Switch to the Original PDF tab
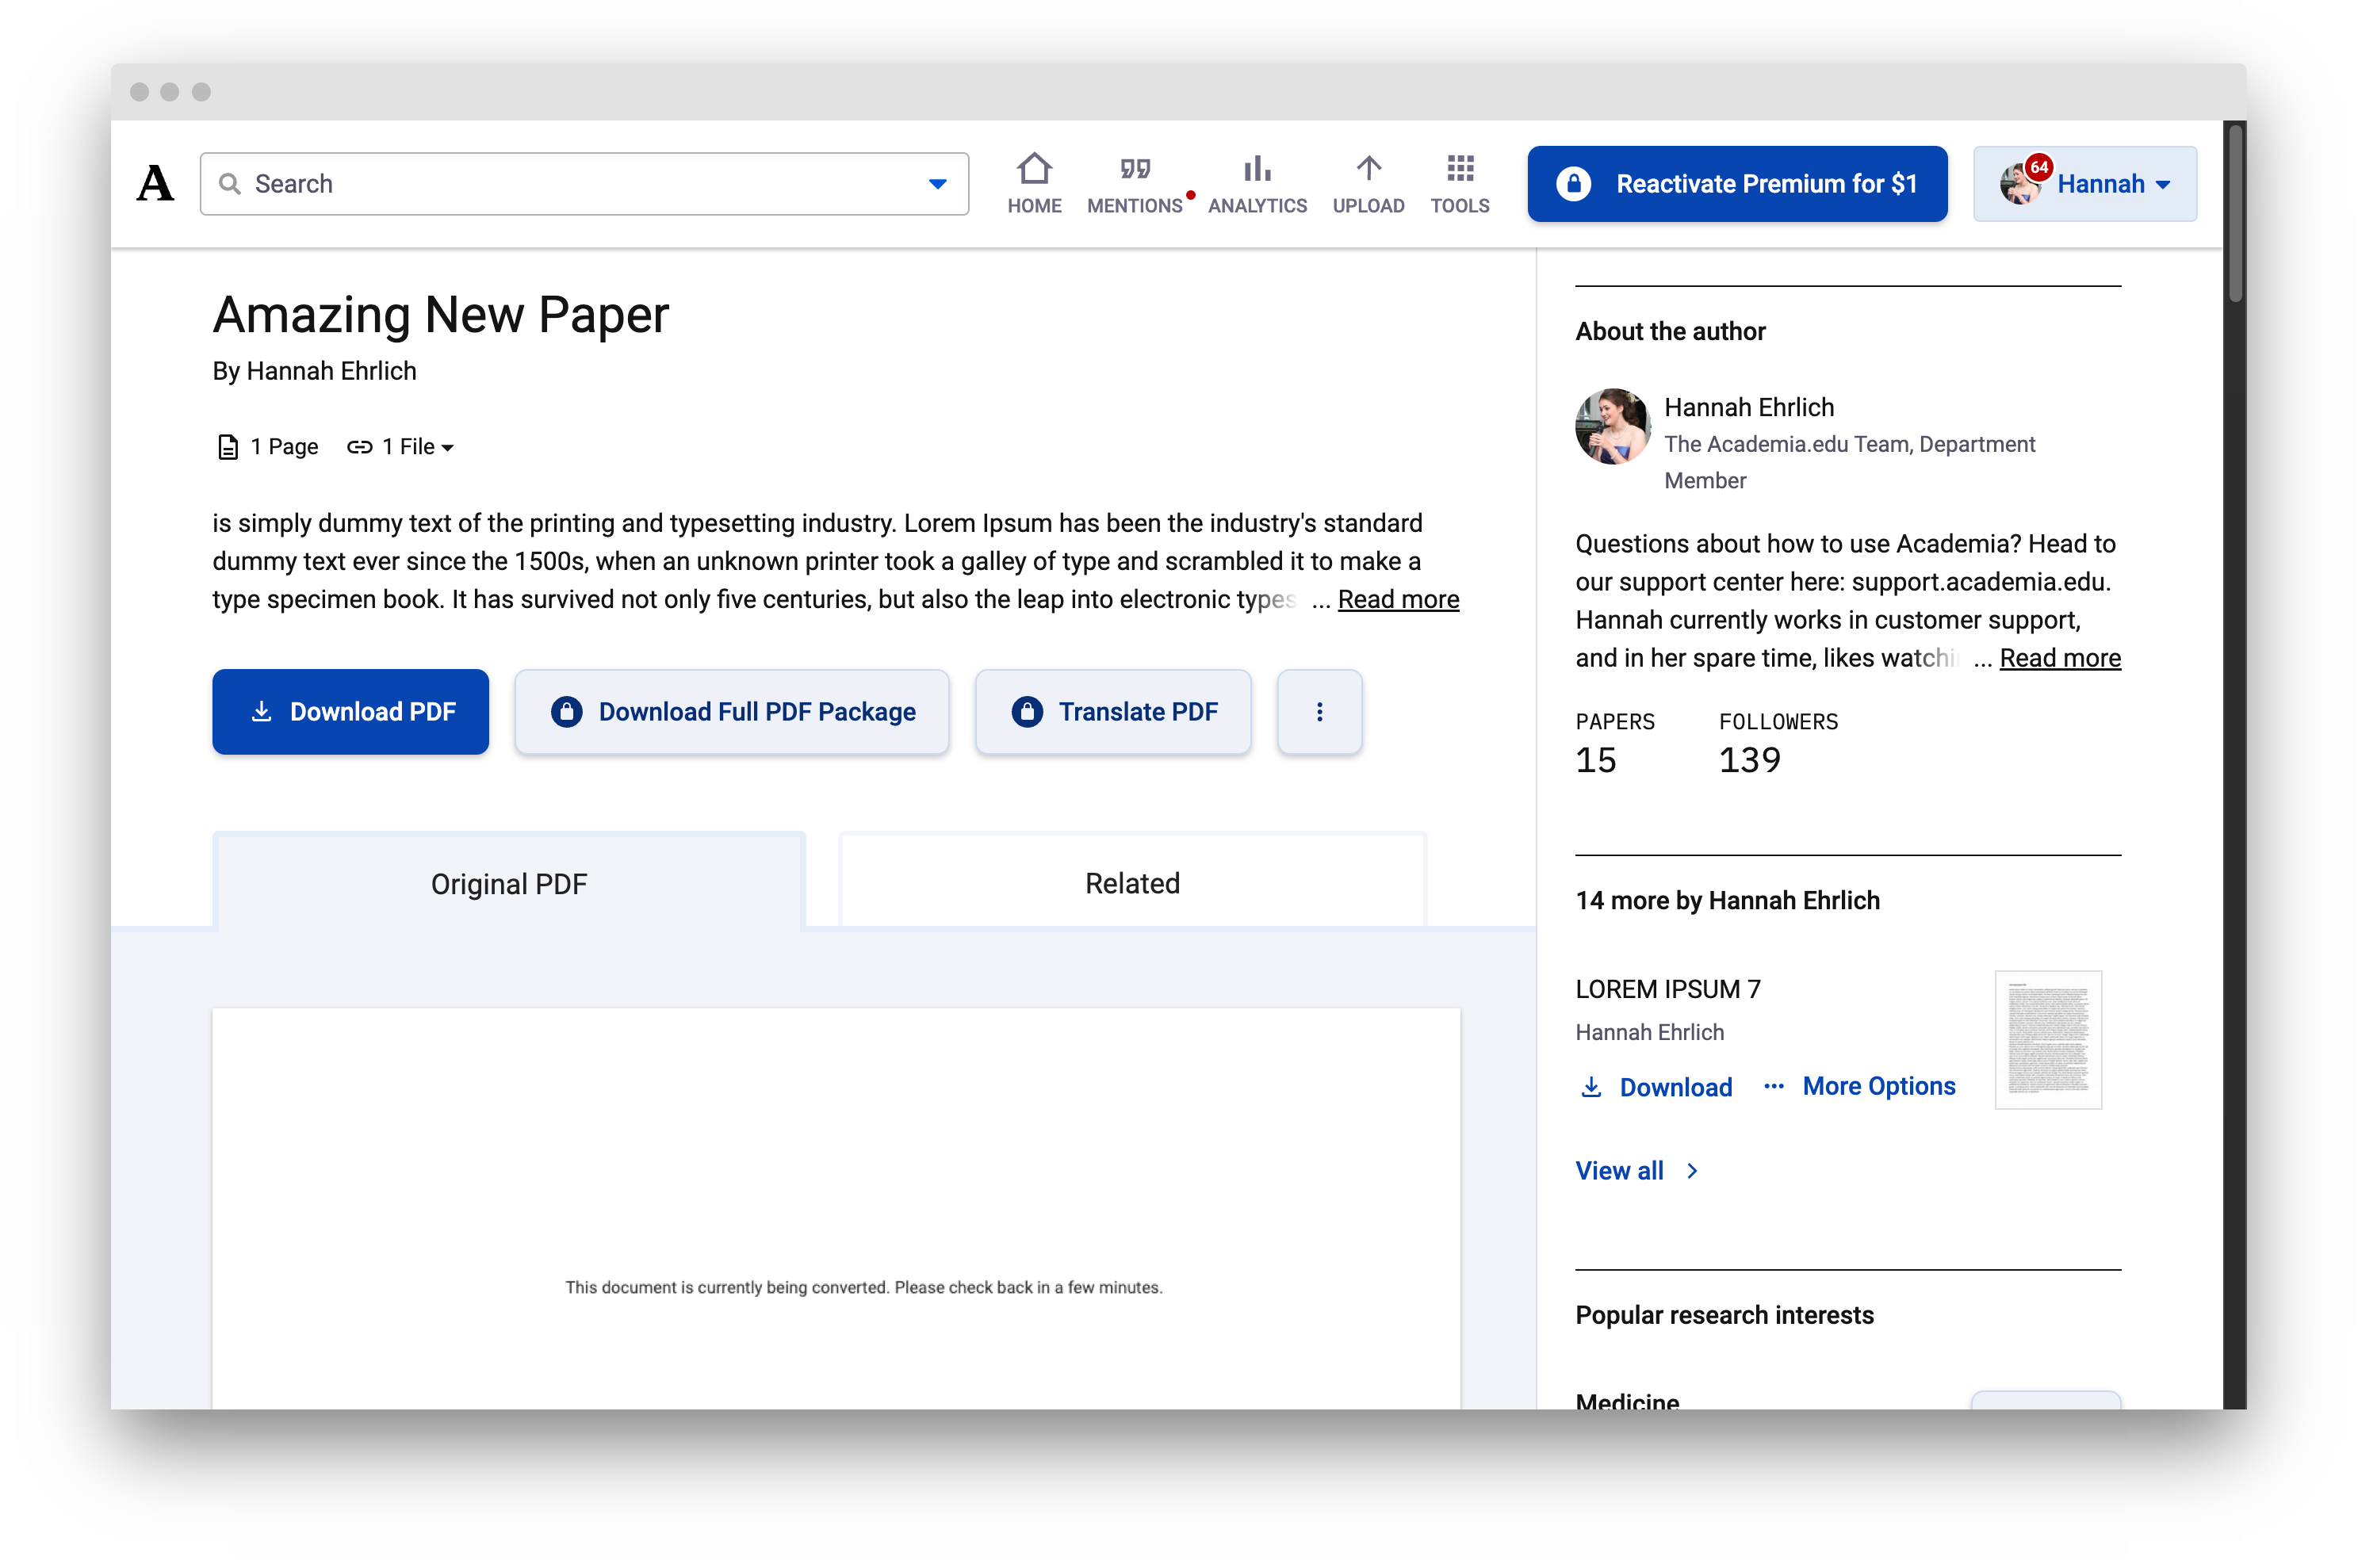The width and height of the screenshot is (2358, 1568). coord(509,884)
